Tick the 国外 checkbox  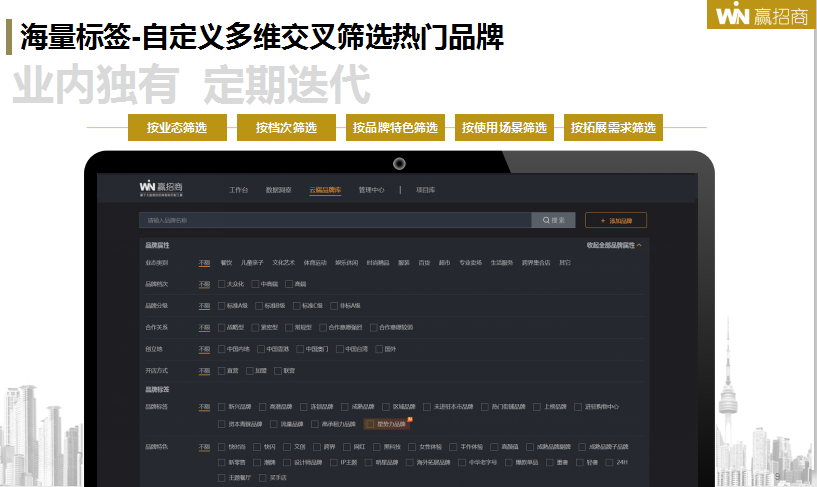coord(379,349)
